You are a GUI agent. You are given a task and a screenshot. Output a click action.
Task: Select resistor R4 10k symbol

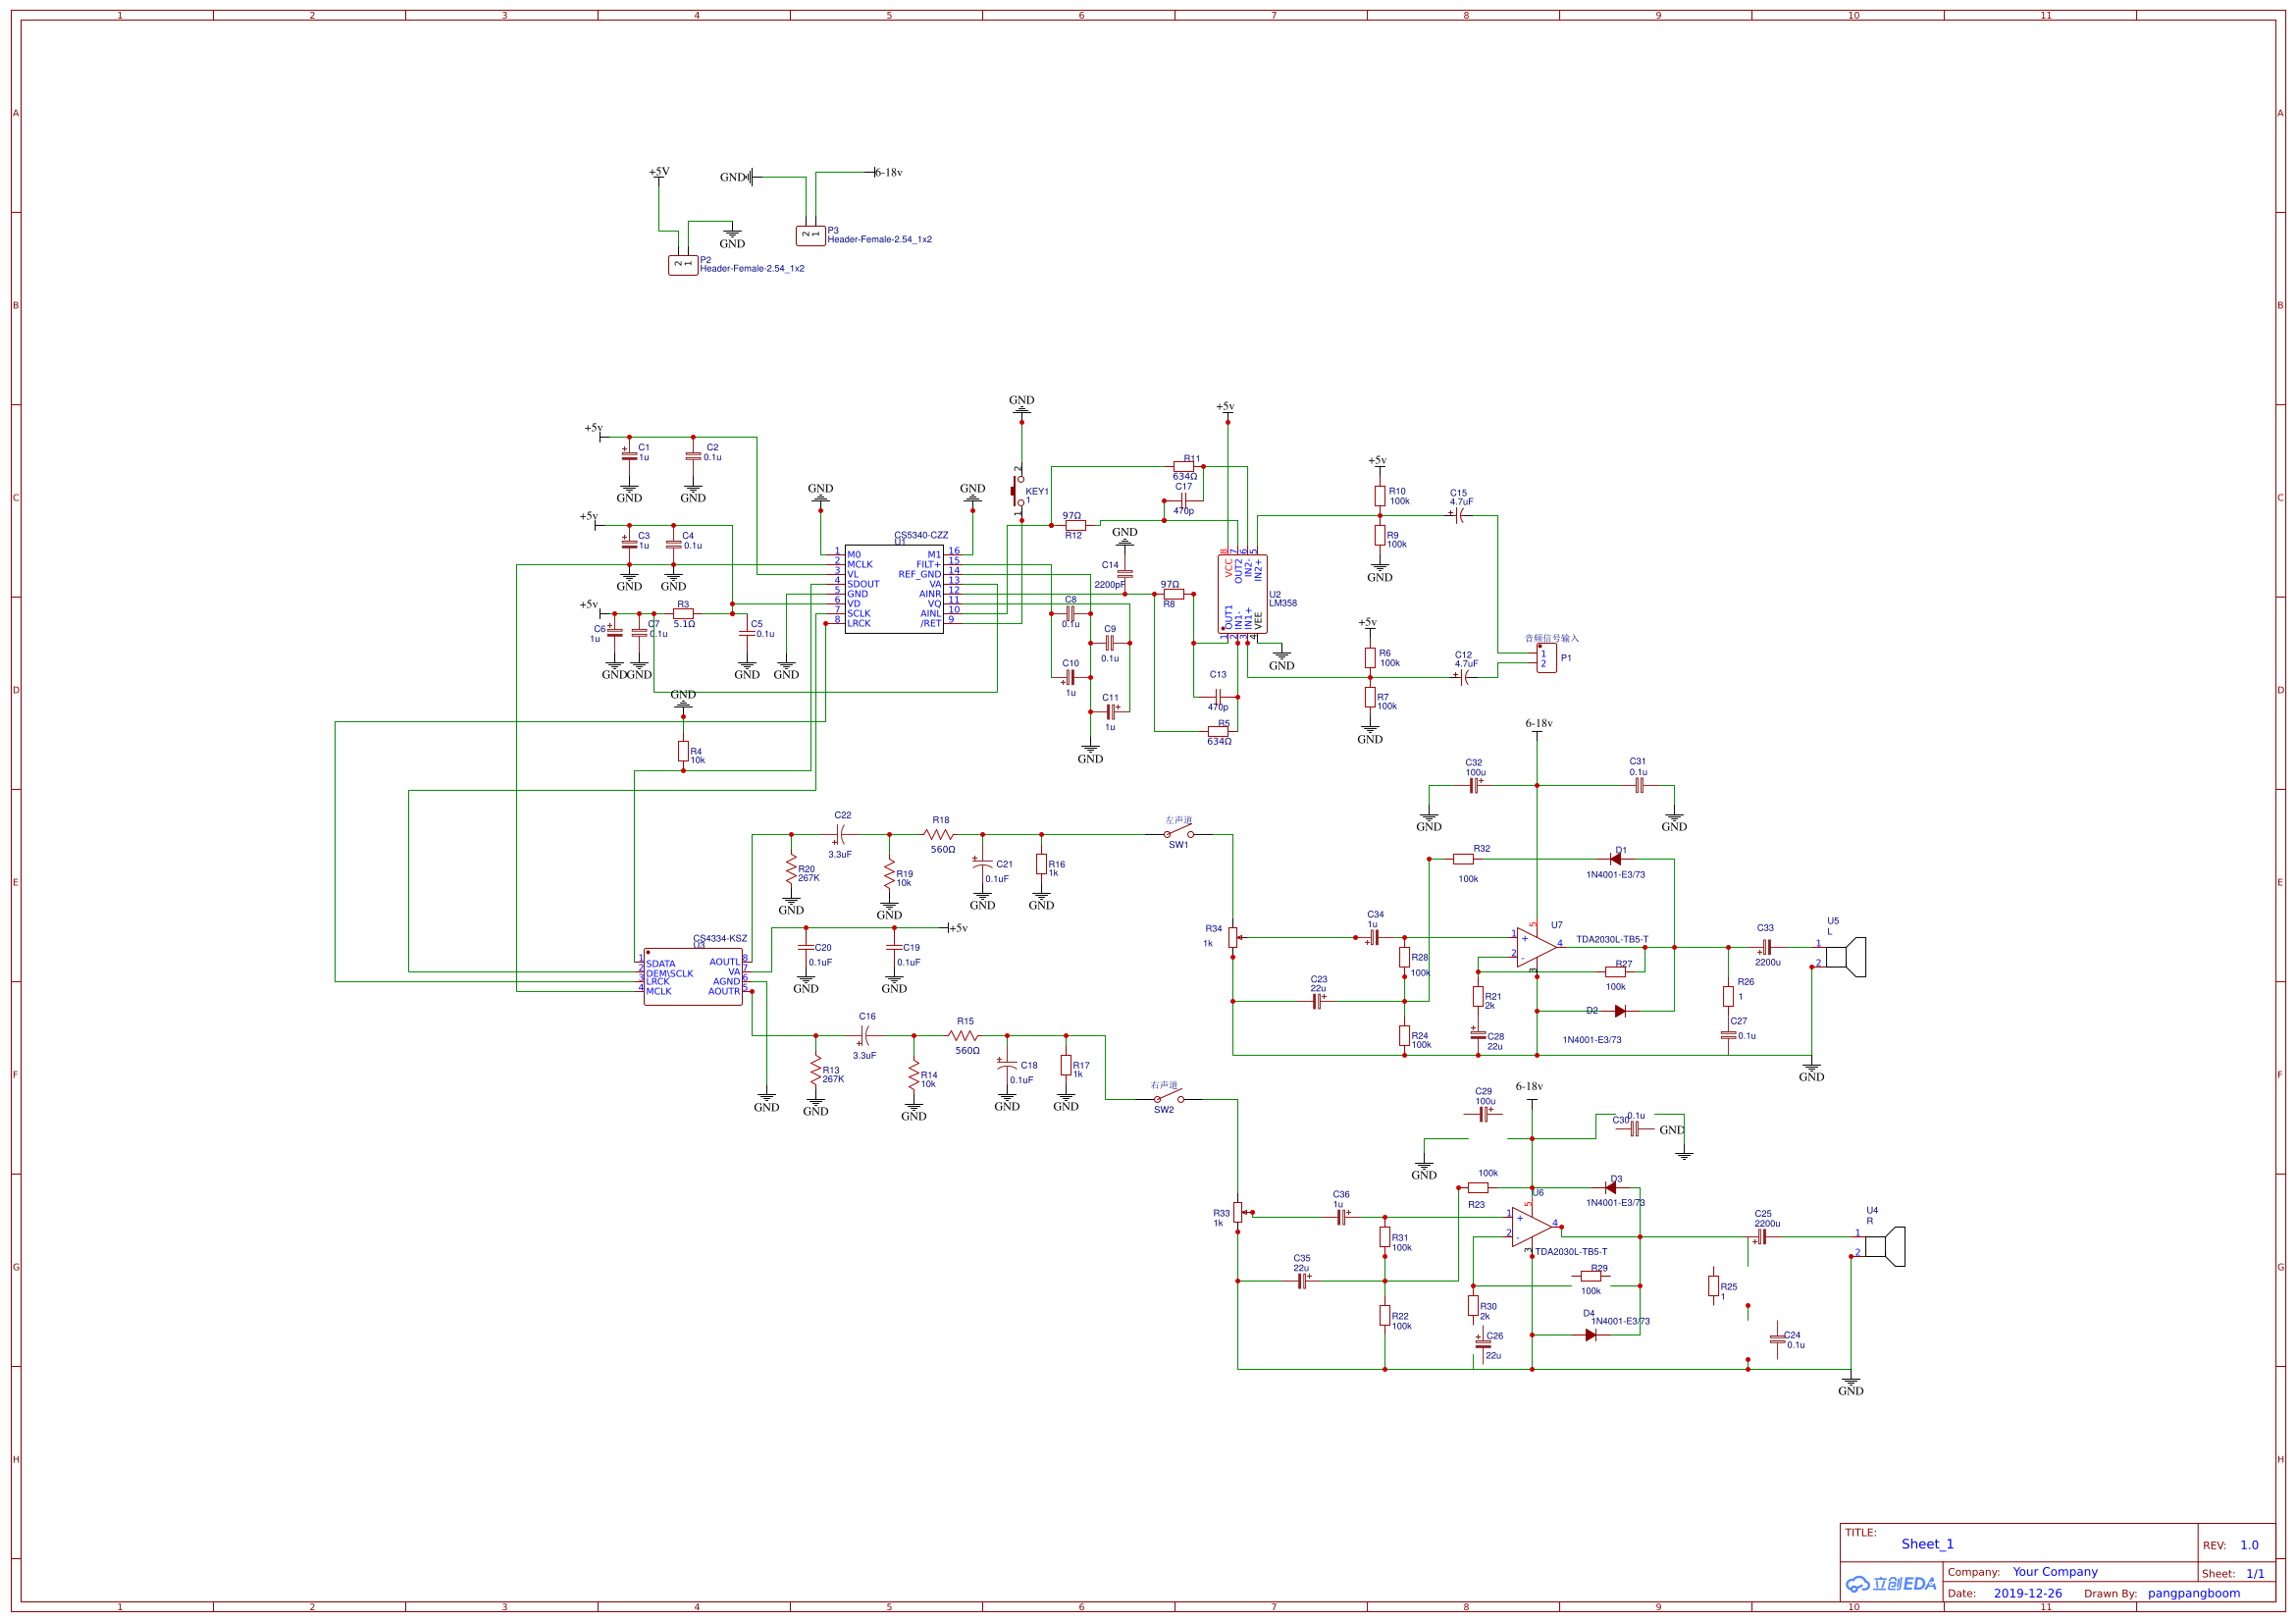[x=683, y=751]
